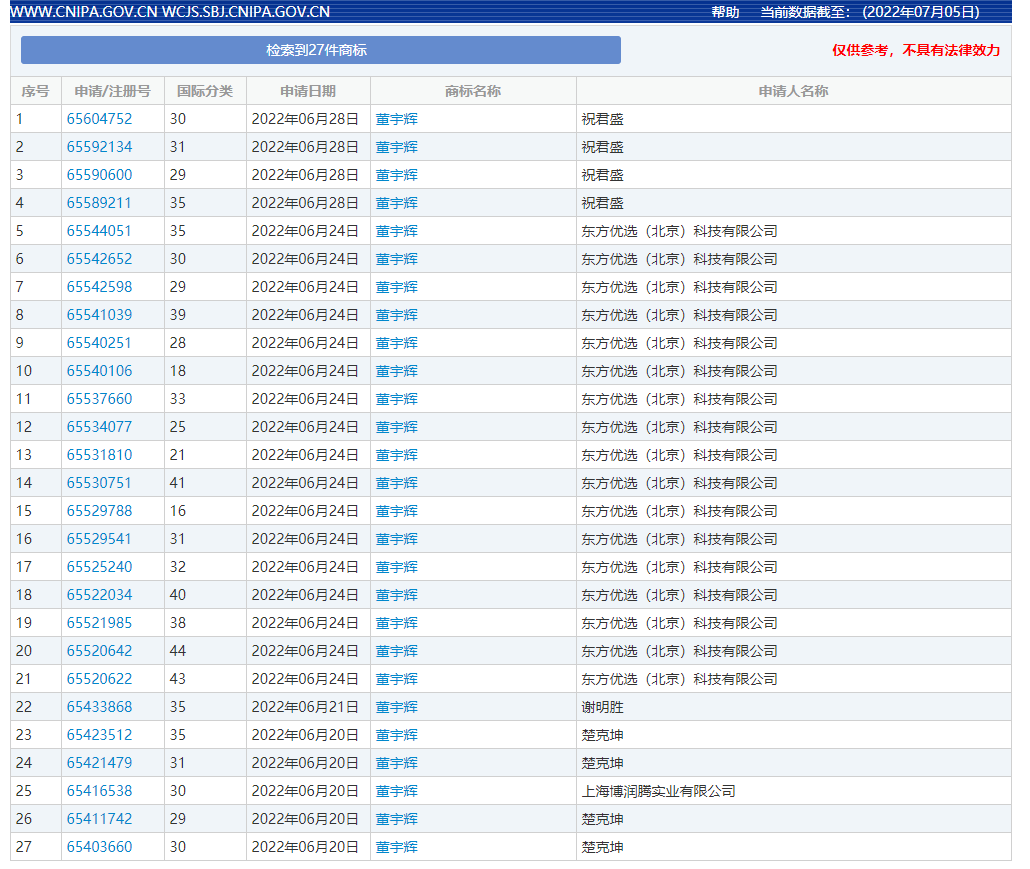
Task: Click the 申请人名称 column header
Action: (793, 91)
